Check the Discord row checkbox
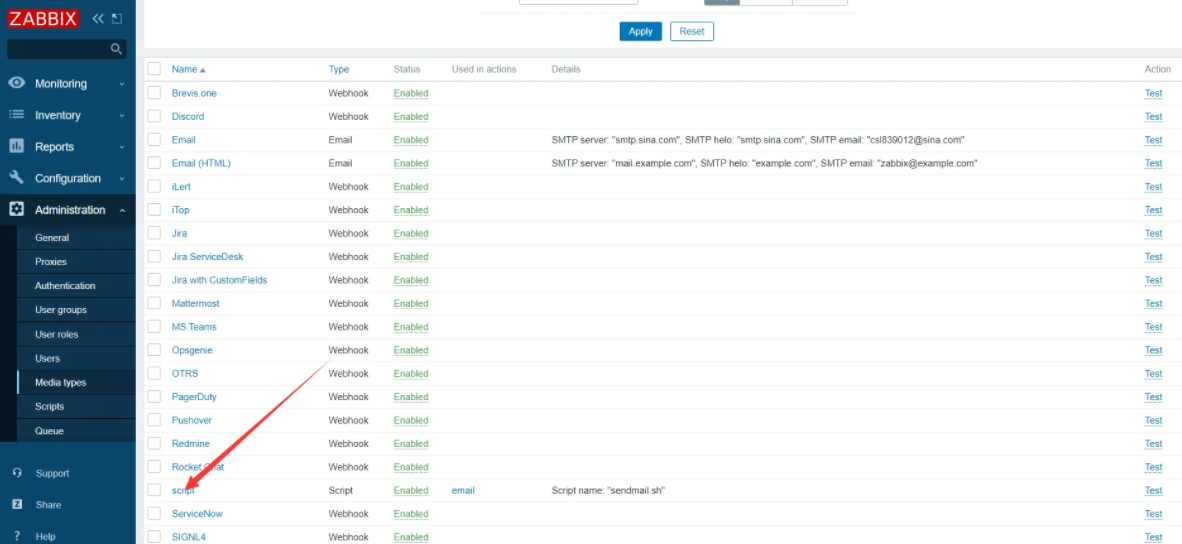 point(155,116)
